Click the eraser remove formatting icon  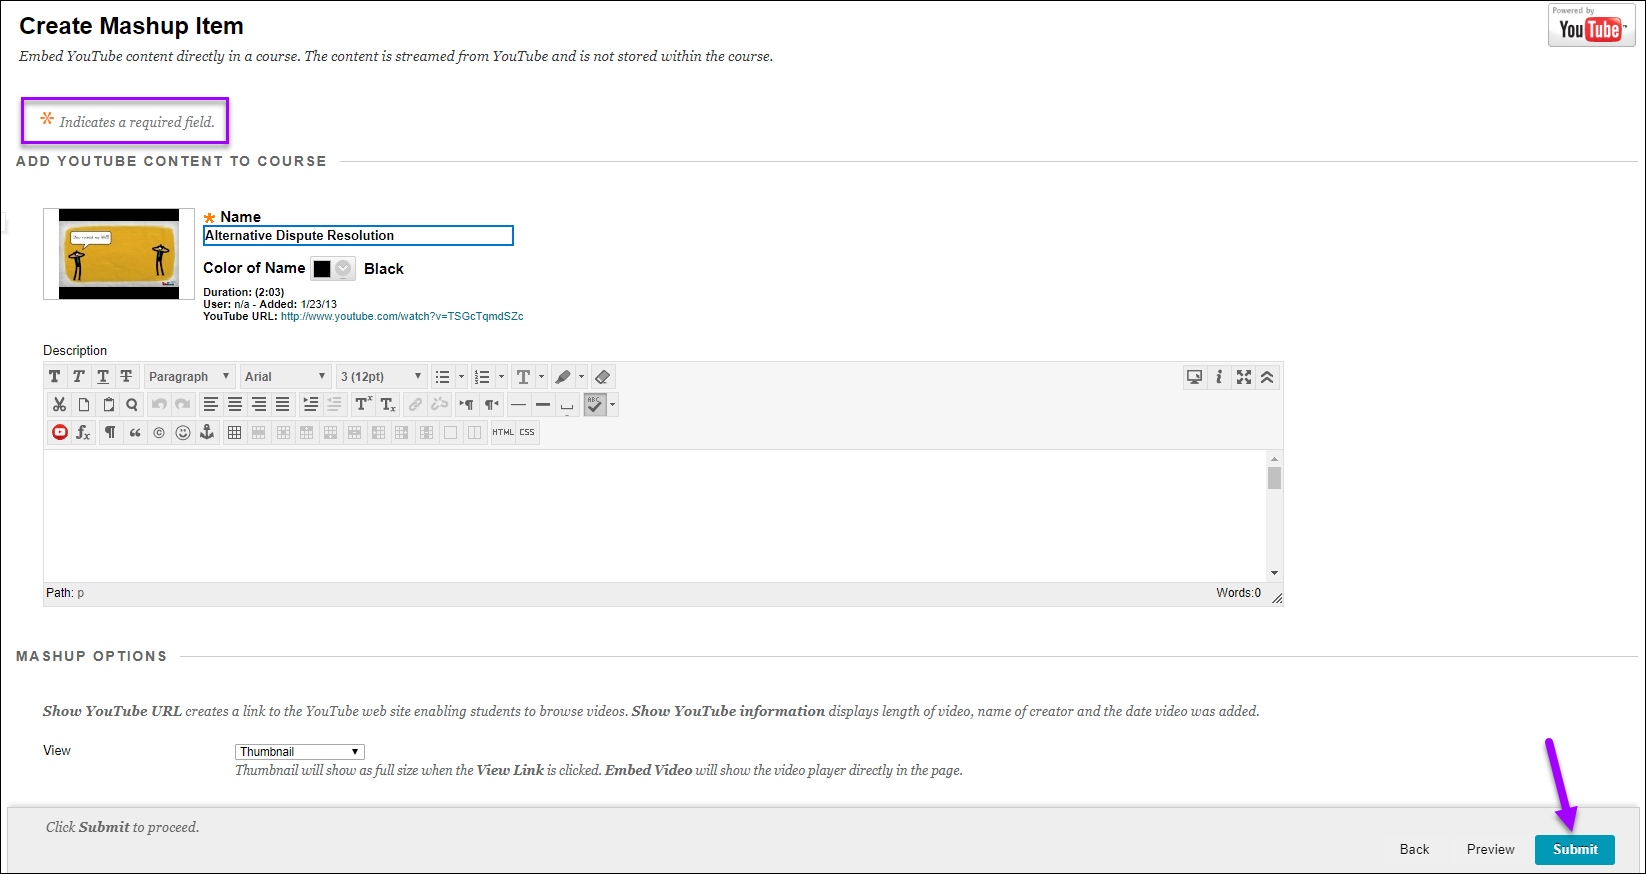tap(602, 377)
